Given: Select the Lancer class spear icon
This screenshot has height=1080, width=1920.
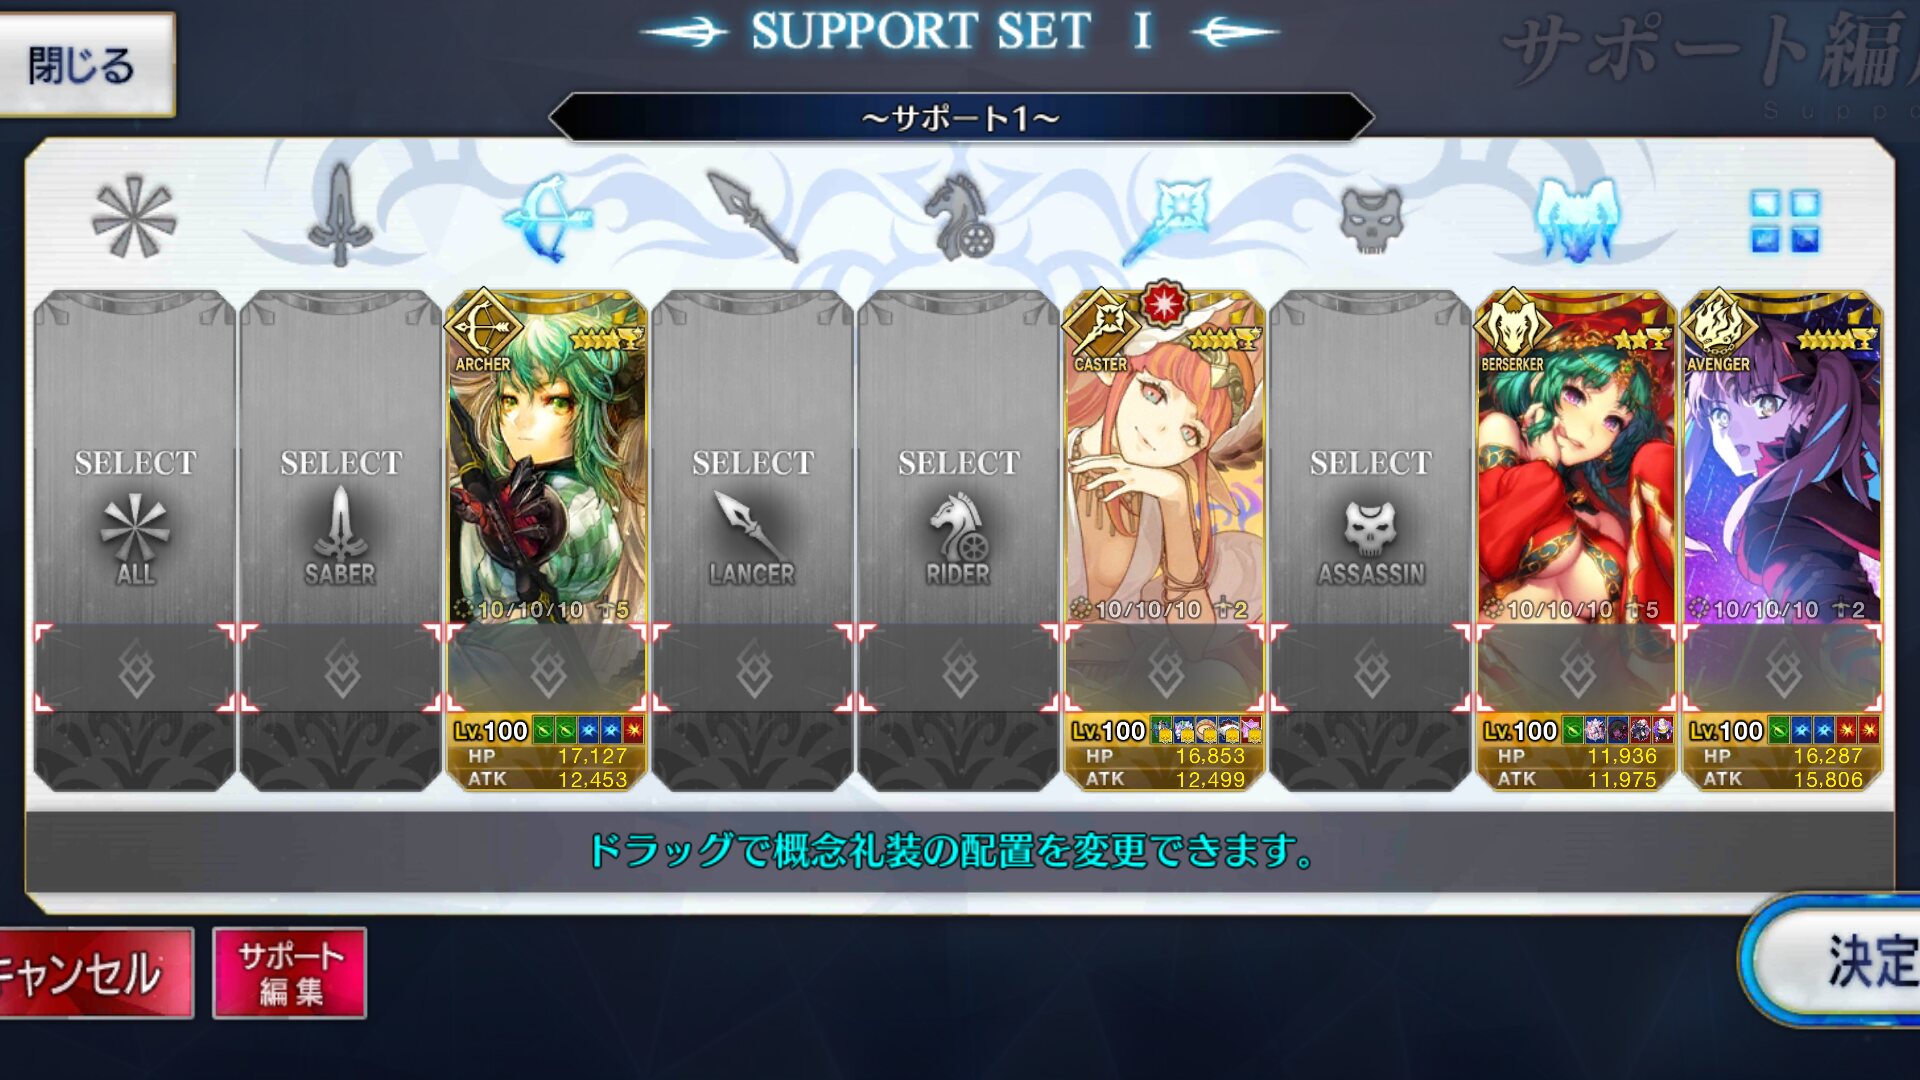Looking at the screenshot, I should click(752, 216).
